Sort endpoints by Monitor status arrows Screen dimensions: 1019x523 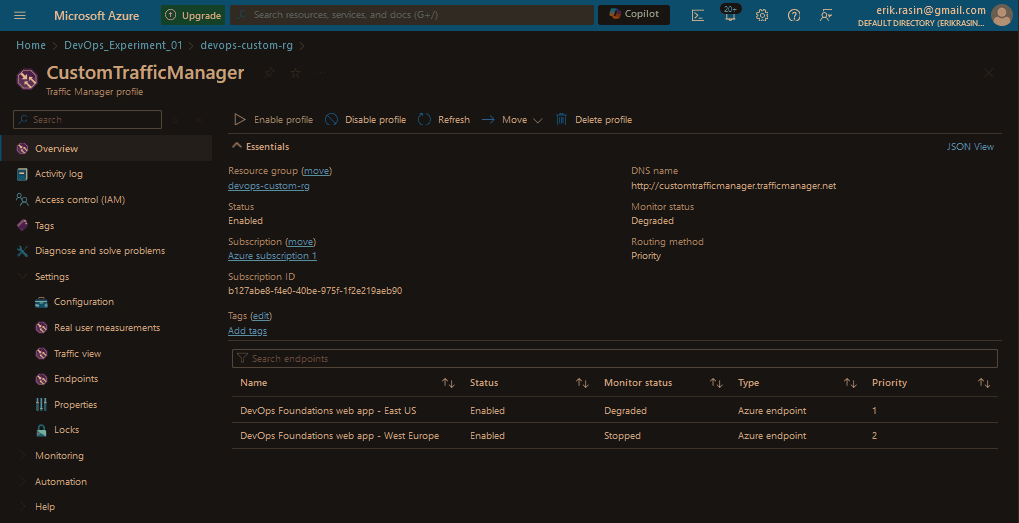pyautogui.click(x=716, y=383)
